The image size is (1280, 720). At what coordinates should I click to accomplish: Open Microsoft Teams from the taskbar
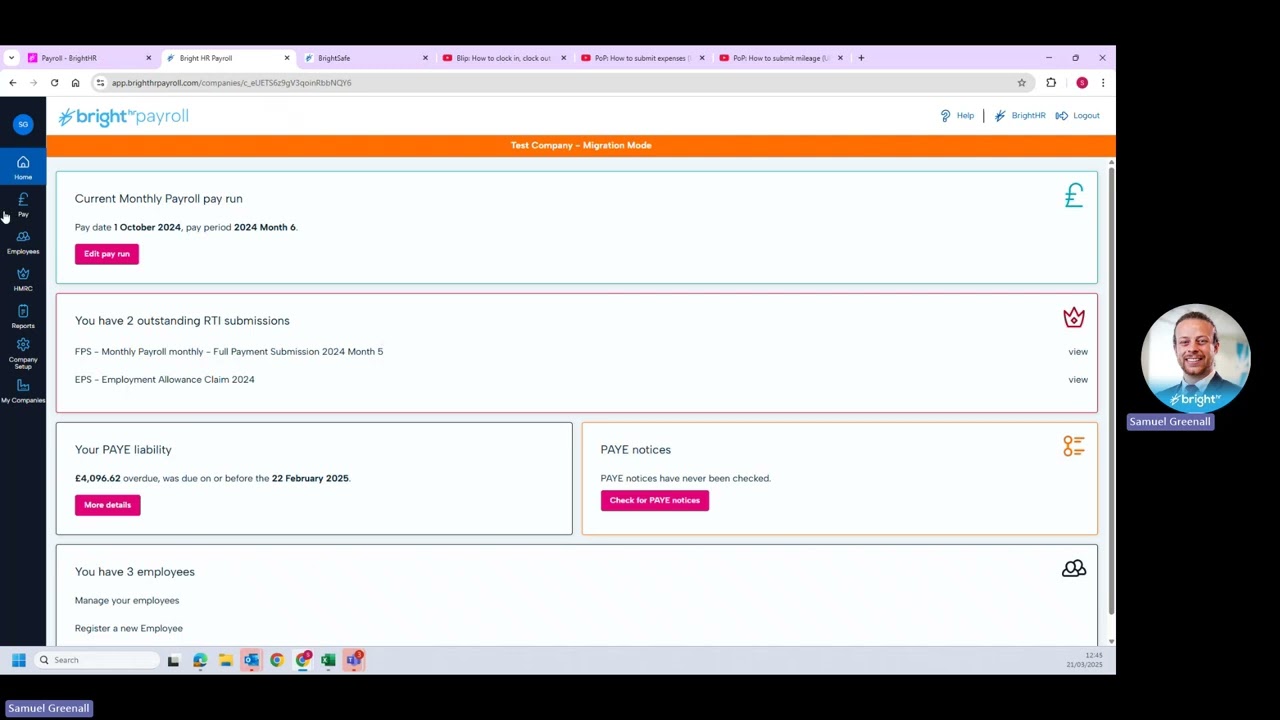click(354, 660)
